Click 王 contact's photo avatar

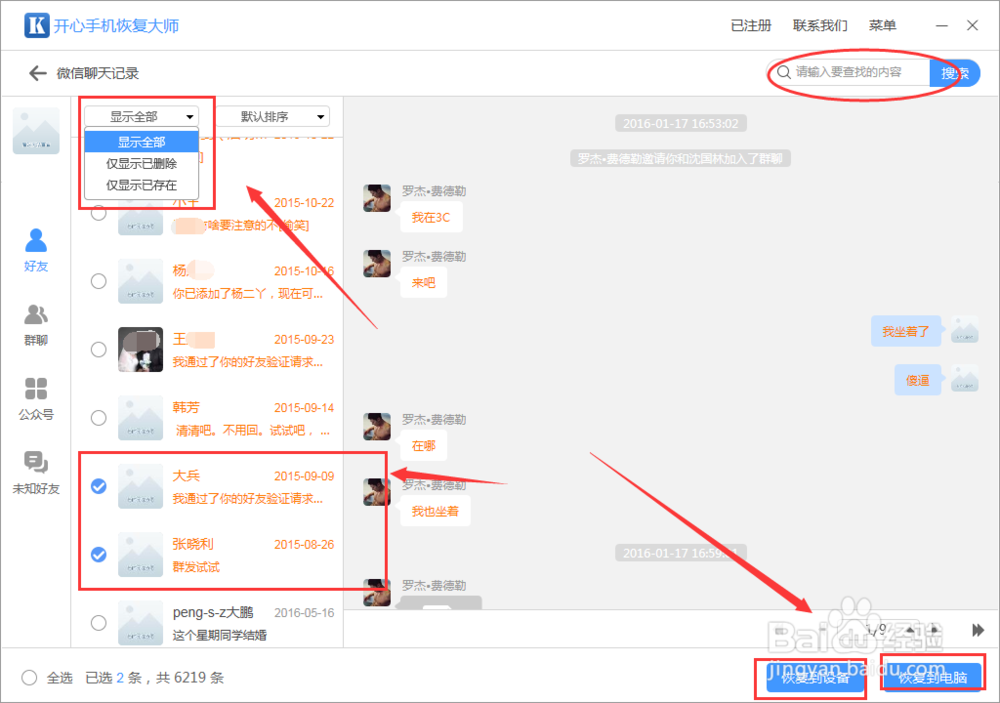coord(140,350)
